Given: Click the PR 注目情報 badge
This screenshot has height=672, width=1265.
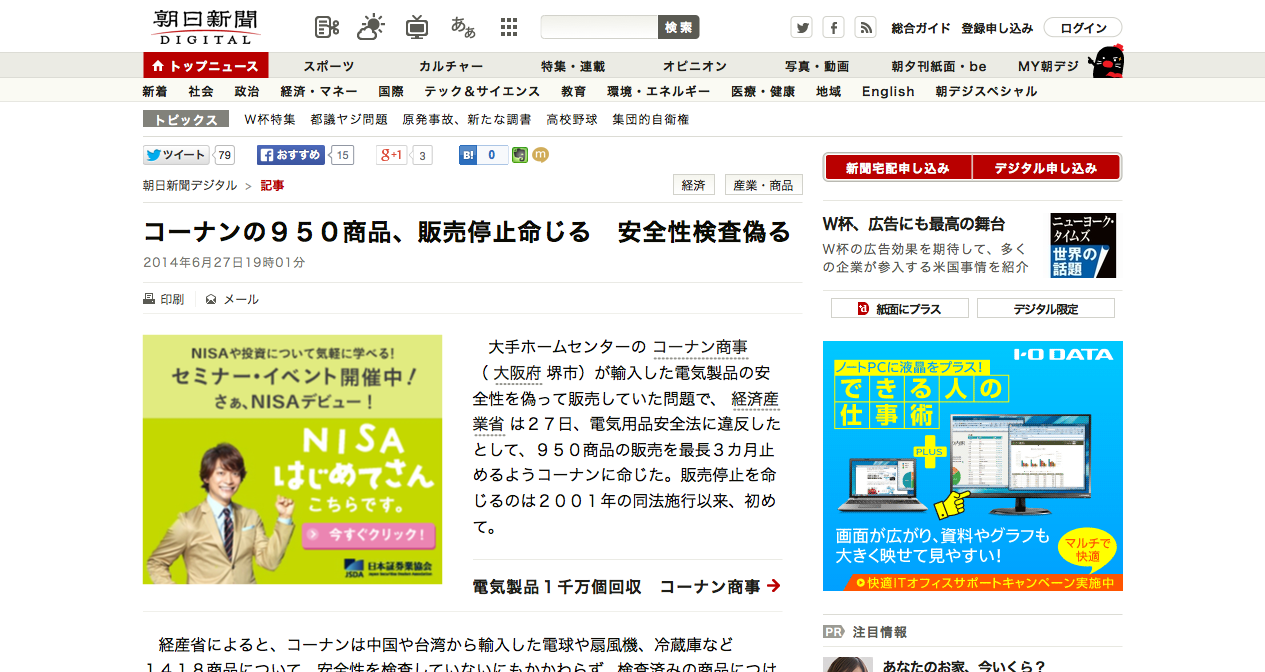Looking at the screenshot, I should 865,632.
